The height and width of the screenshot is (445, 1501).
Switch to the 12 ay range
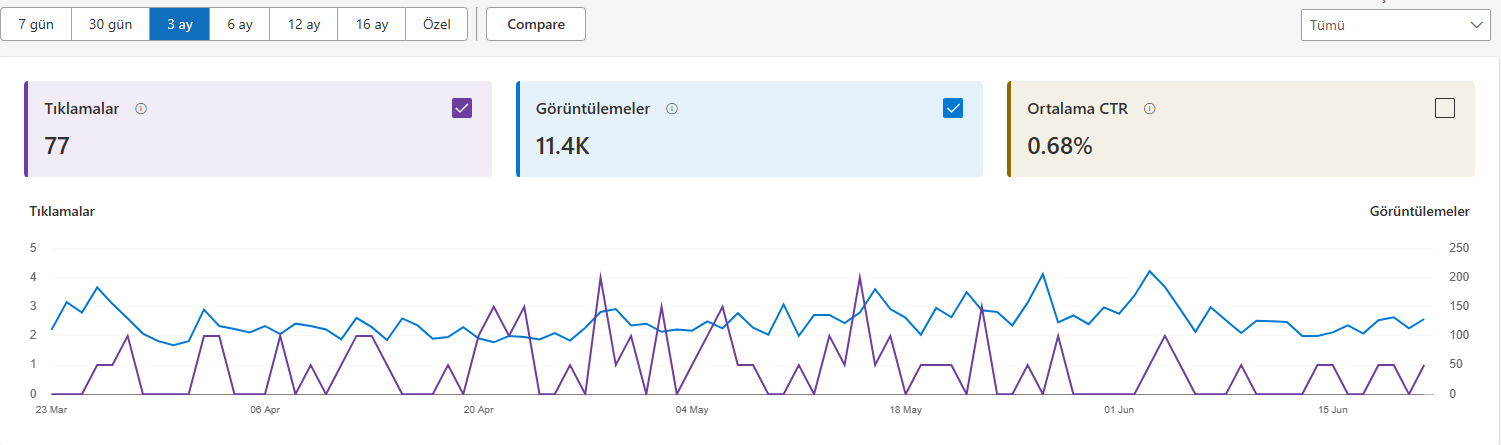pyautogui.click(x=303, y=25)
